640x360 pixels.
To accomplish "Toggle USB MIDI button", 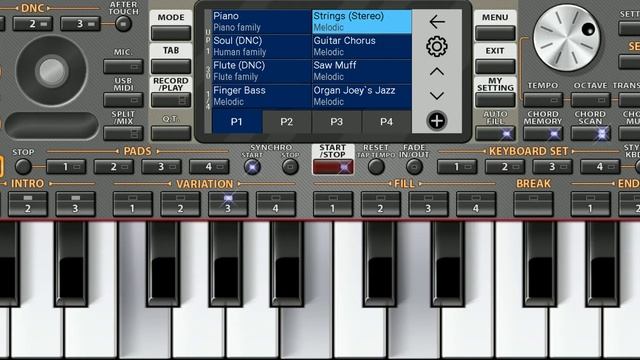I will tap(123, 100).
